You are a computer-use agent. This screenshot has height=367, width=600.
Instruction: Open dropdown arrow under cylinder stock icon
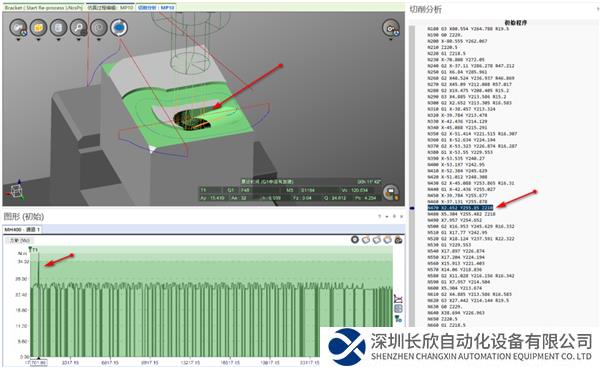[59, 39]
